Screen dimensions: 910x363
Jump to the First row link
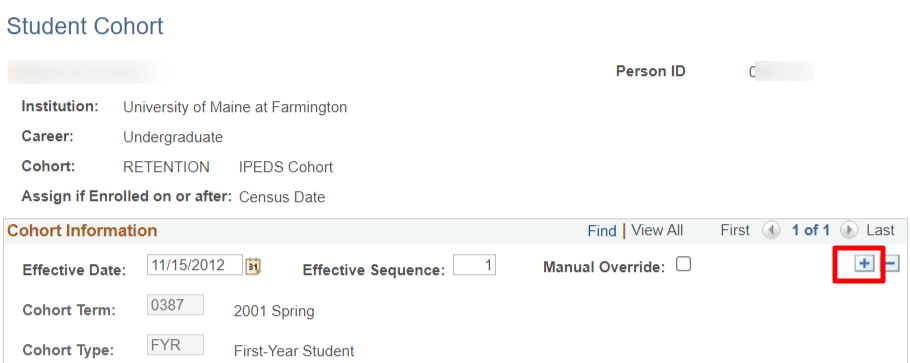[735, 231]
